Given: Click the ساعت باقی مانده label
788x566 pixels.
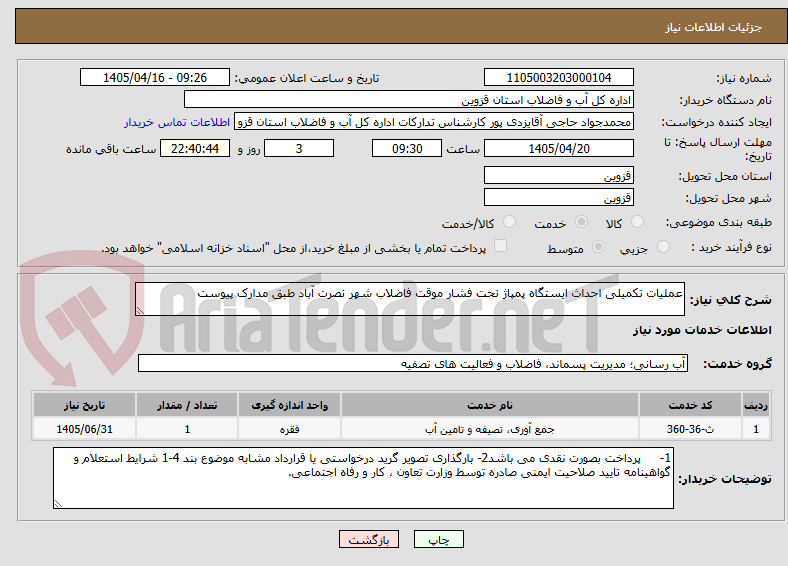Looking at the screenshot, I should pos(111,150).
